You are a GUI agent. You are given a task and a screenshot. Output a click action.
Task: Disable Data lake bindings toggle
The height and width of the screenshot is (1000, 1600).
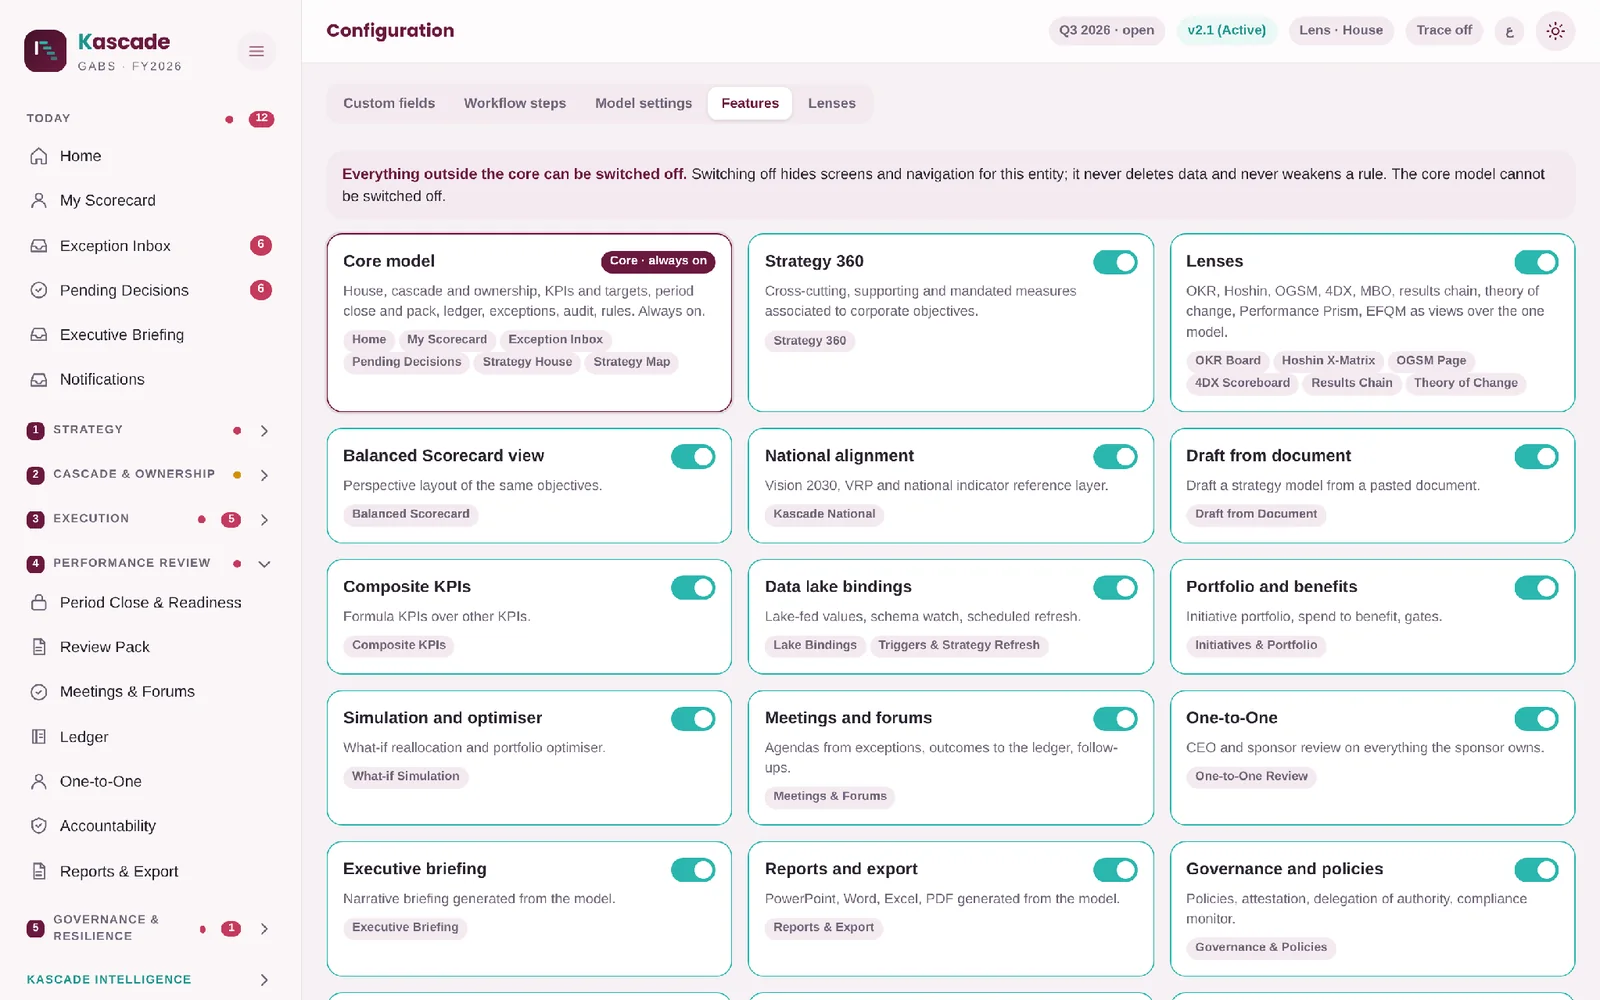coord(1115,588)
